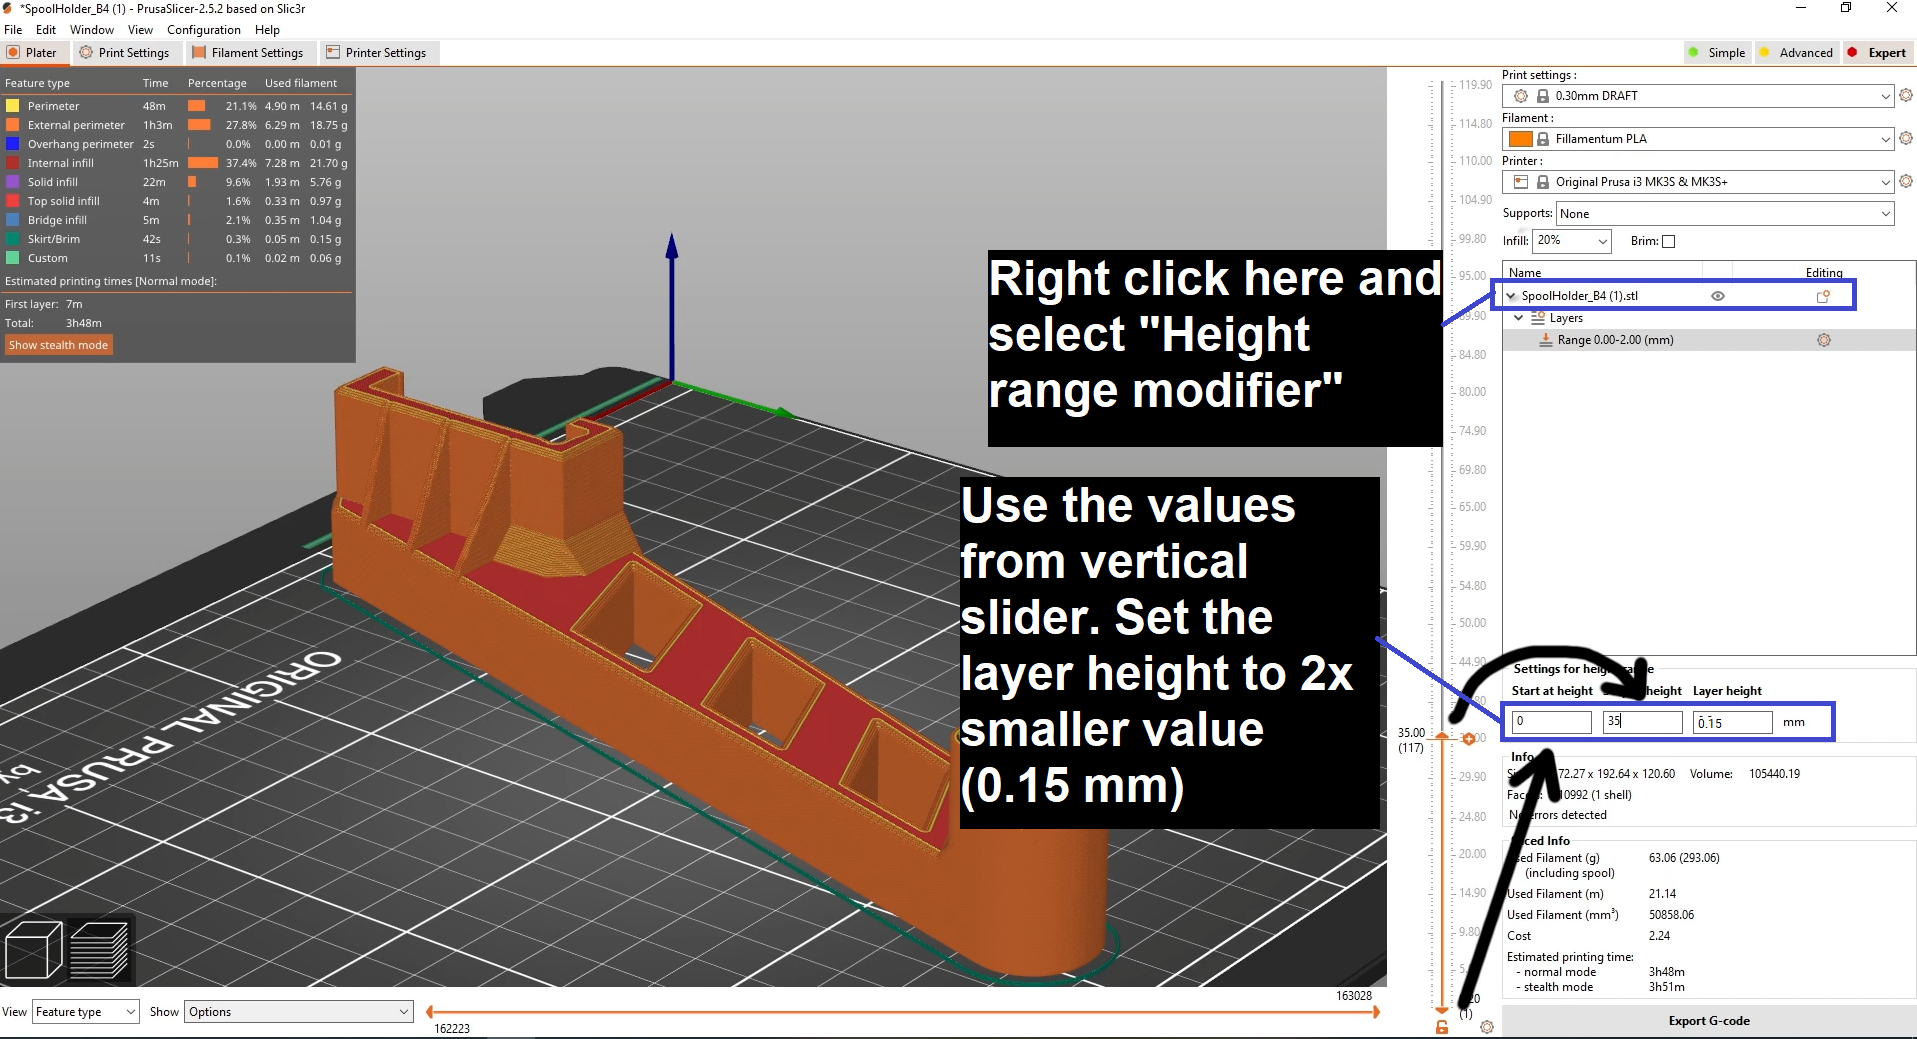Viewport: 1917px width, 1039px height.
Task: Open settings gear for Range 0.00-2.00 layer
Action: tap(1824, 339)
